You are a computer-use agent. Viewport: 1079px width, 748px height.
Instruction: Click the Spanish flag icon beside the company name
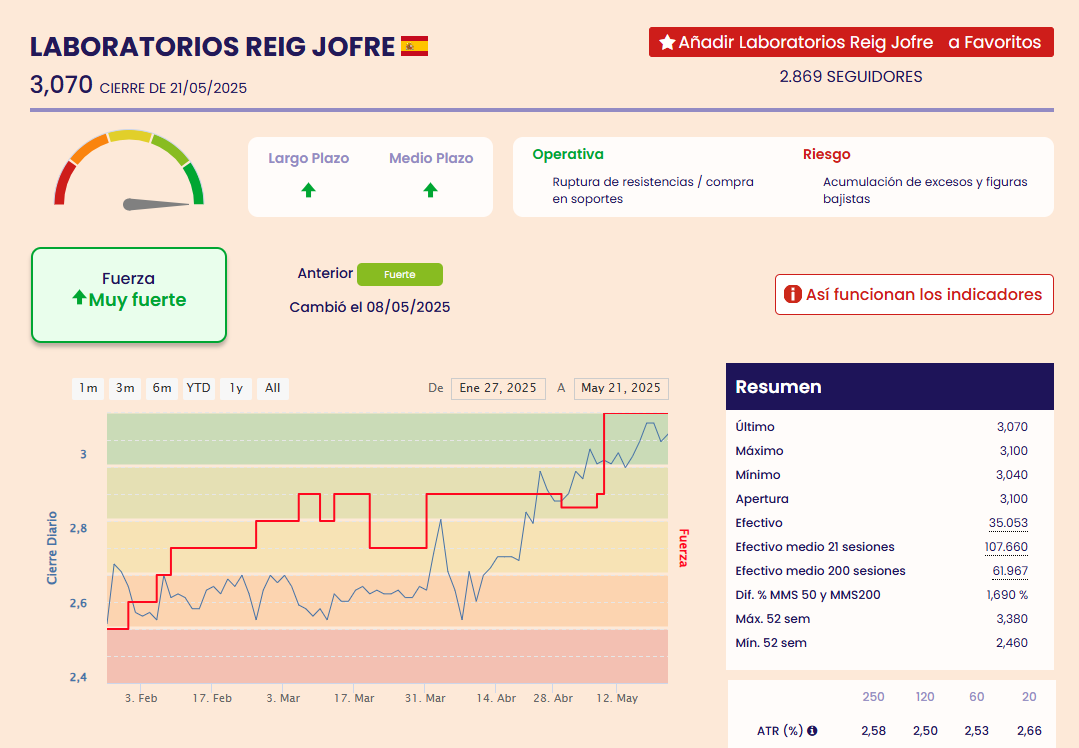coord(414,46)
